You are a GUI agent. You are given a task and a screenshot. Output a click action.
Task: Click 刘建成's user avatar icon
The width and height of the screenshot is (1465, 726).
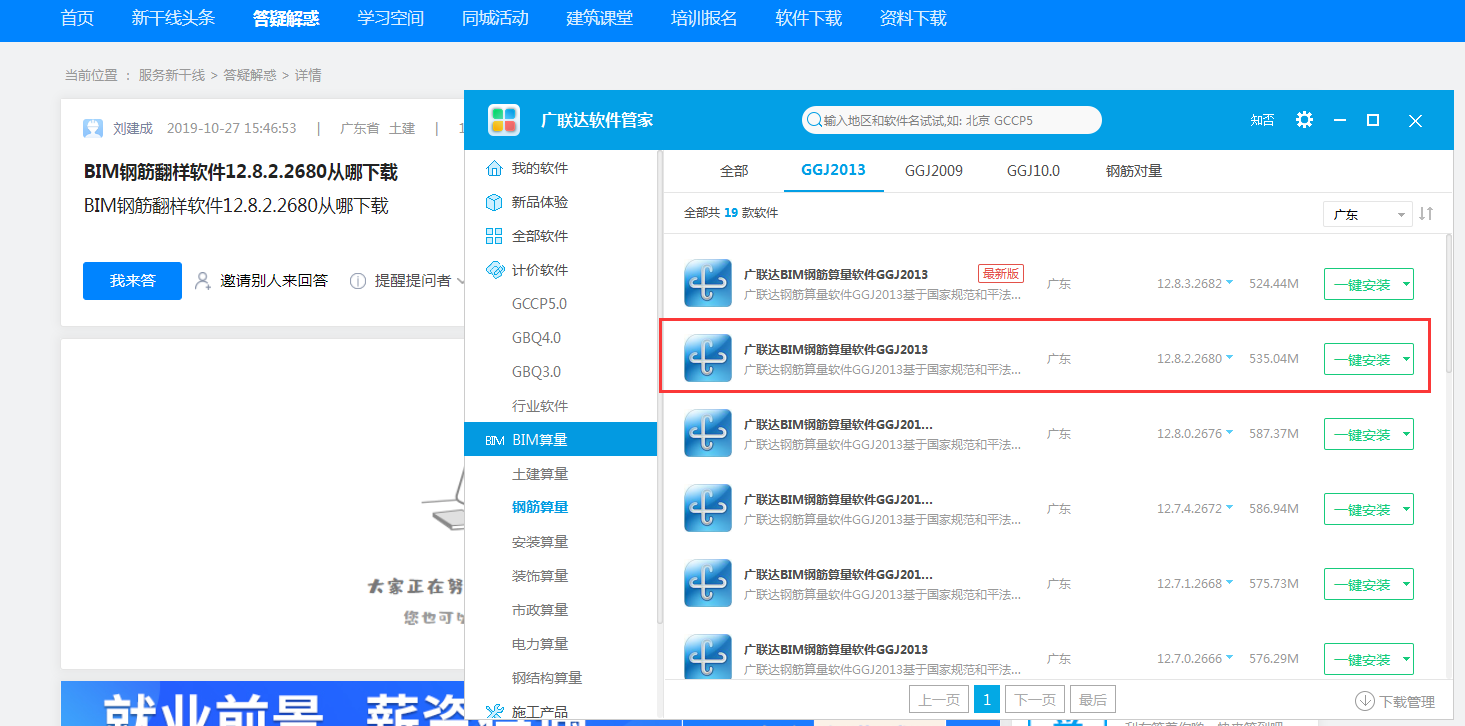[93, 128]
